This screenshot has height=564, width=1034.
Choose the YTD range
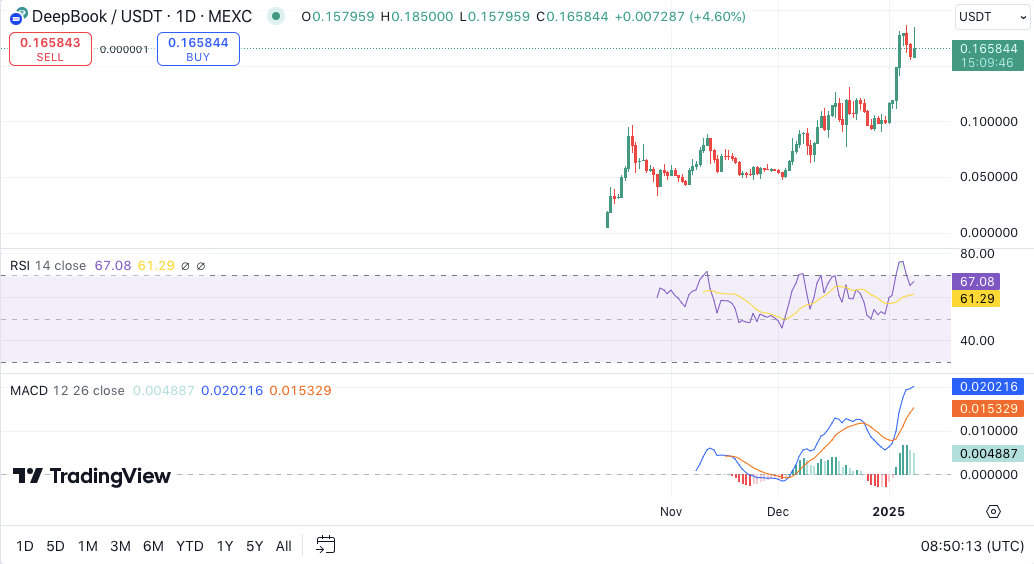190,546
